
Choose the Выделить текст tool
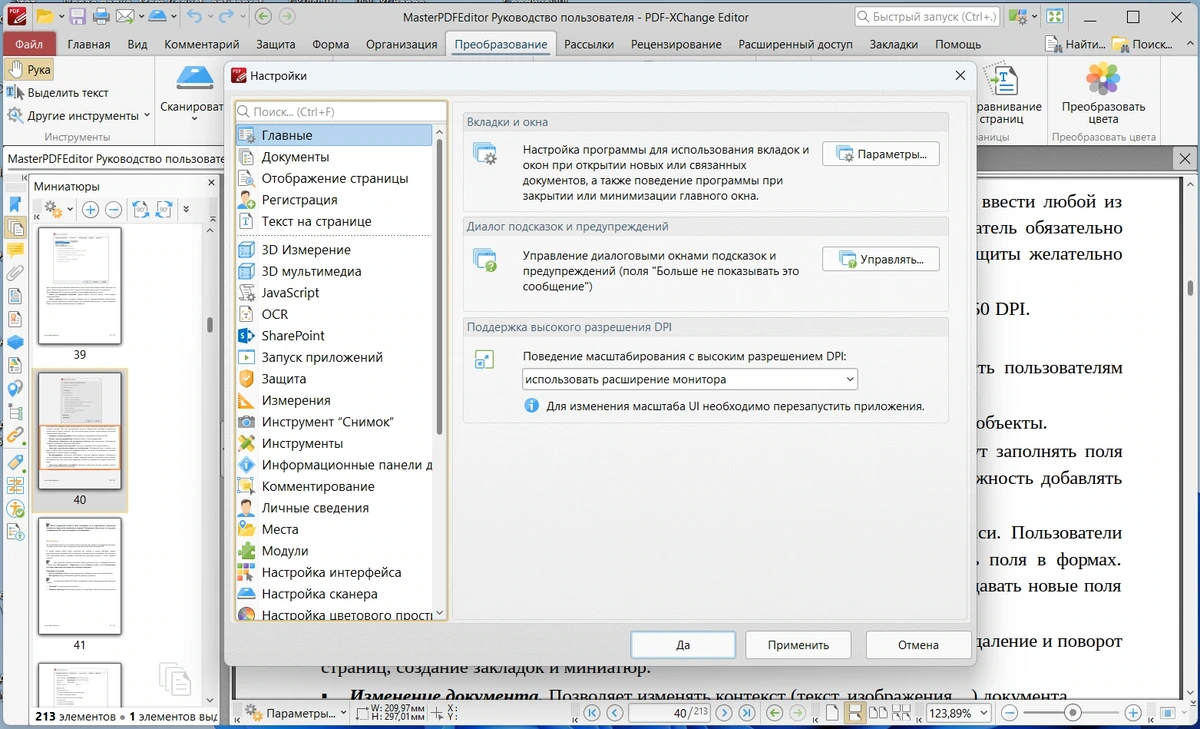[x=57, y=93]
